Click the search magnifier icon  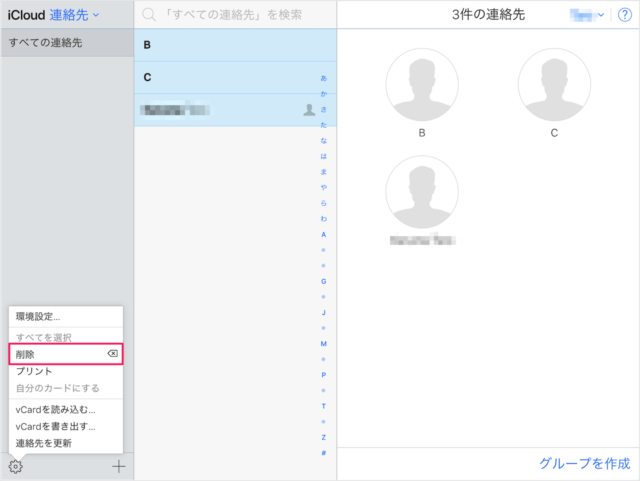[149, 15]
